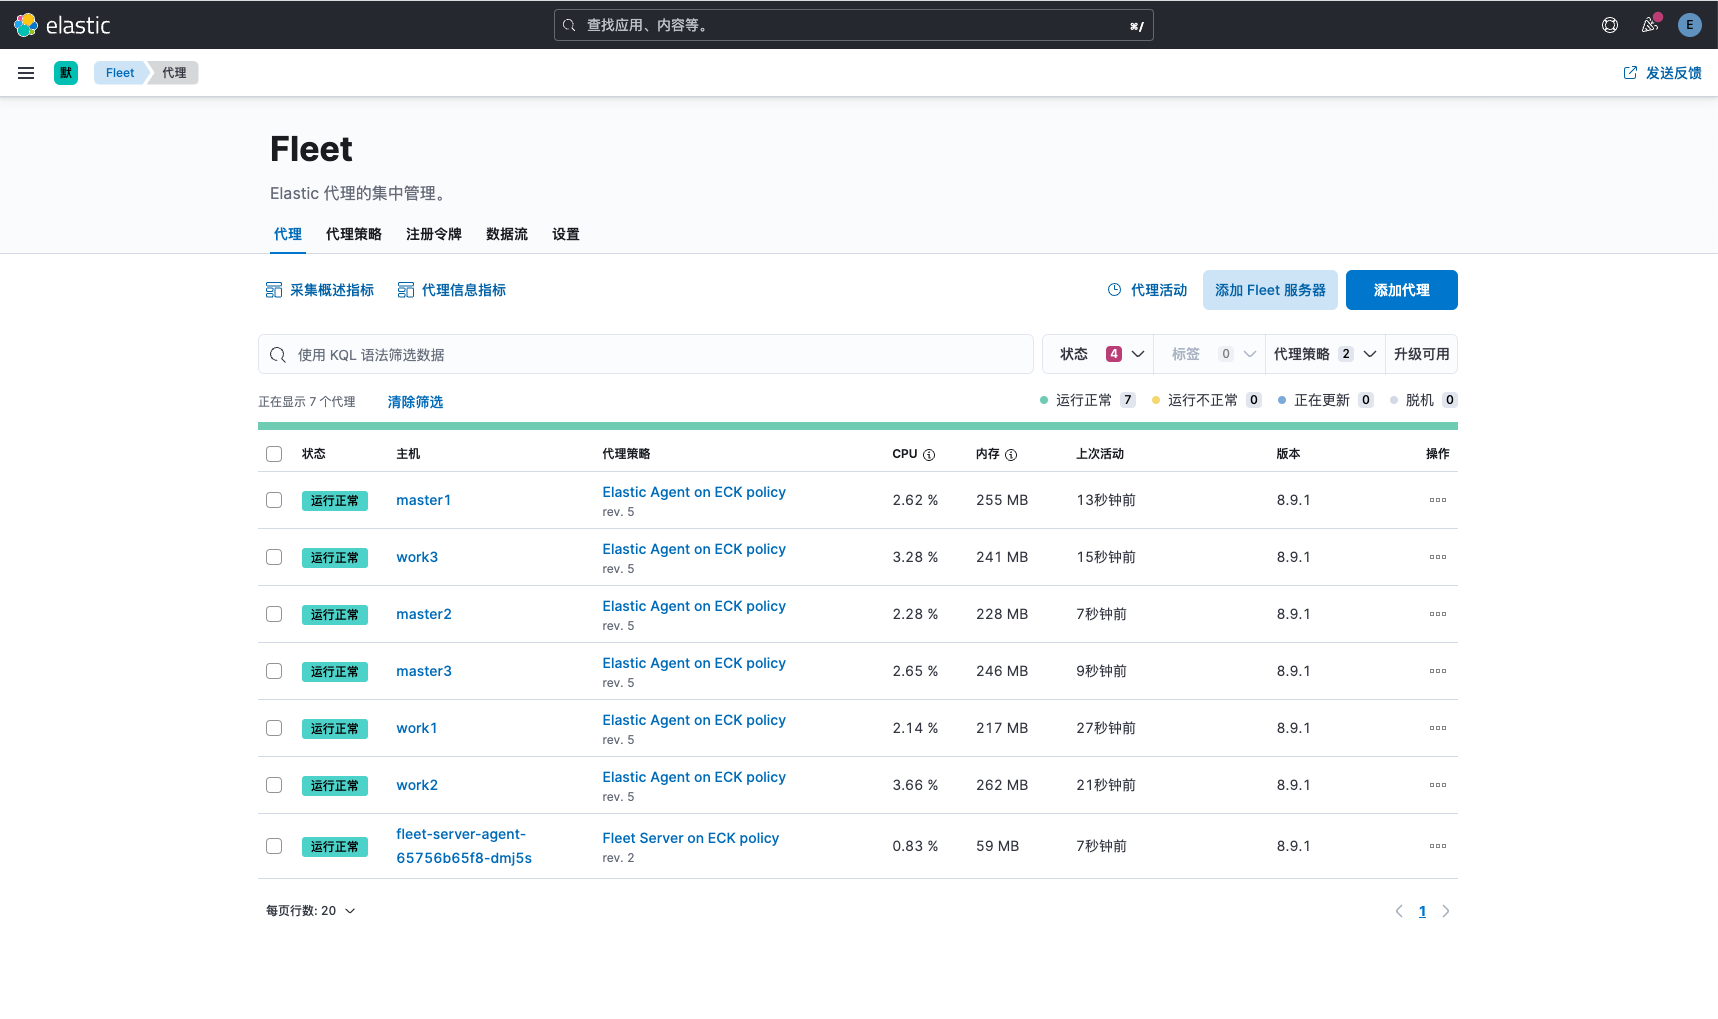Viewport: 1718px width, 1019px height.
Task: Open the work3 host link
Action: click(417, 557)
